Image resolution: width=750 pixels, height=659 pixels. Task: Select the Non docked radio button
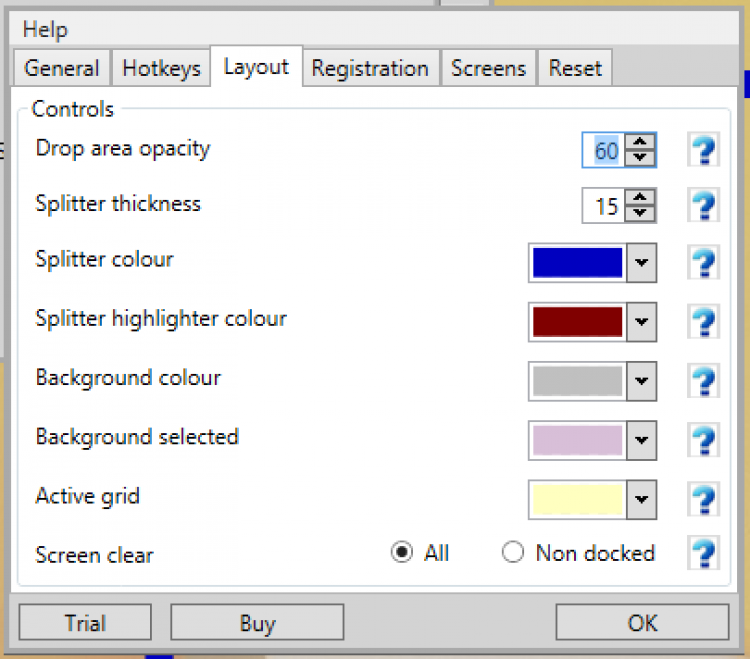click(x=513, y=552)
